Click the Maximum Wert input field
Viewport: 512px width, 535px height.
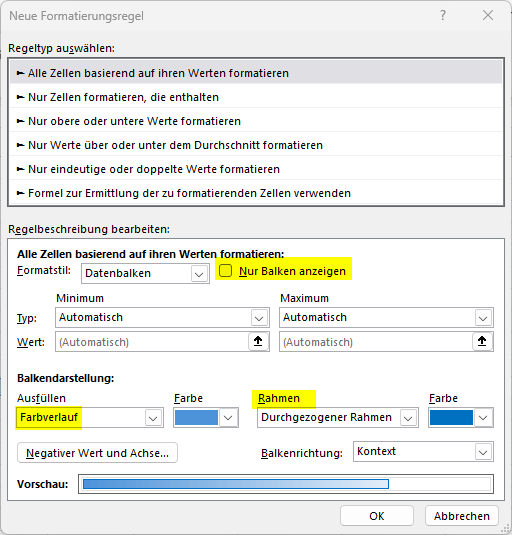pos(376,342)
